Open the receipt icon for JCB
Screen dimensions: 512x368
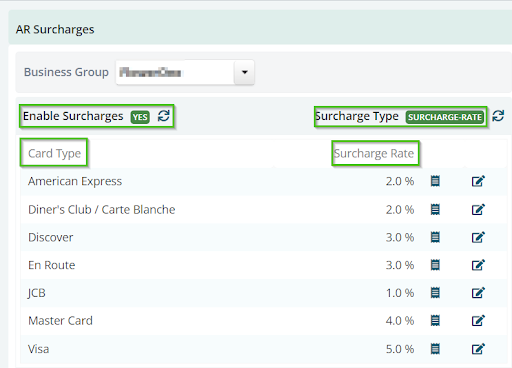pos(435,292)
